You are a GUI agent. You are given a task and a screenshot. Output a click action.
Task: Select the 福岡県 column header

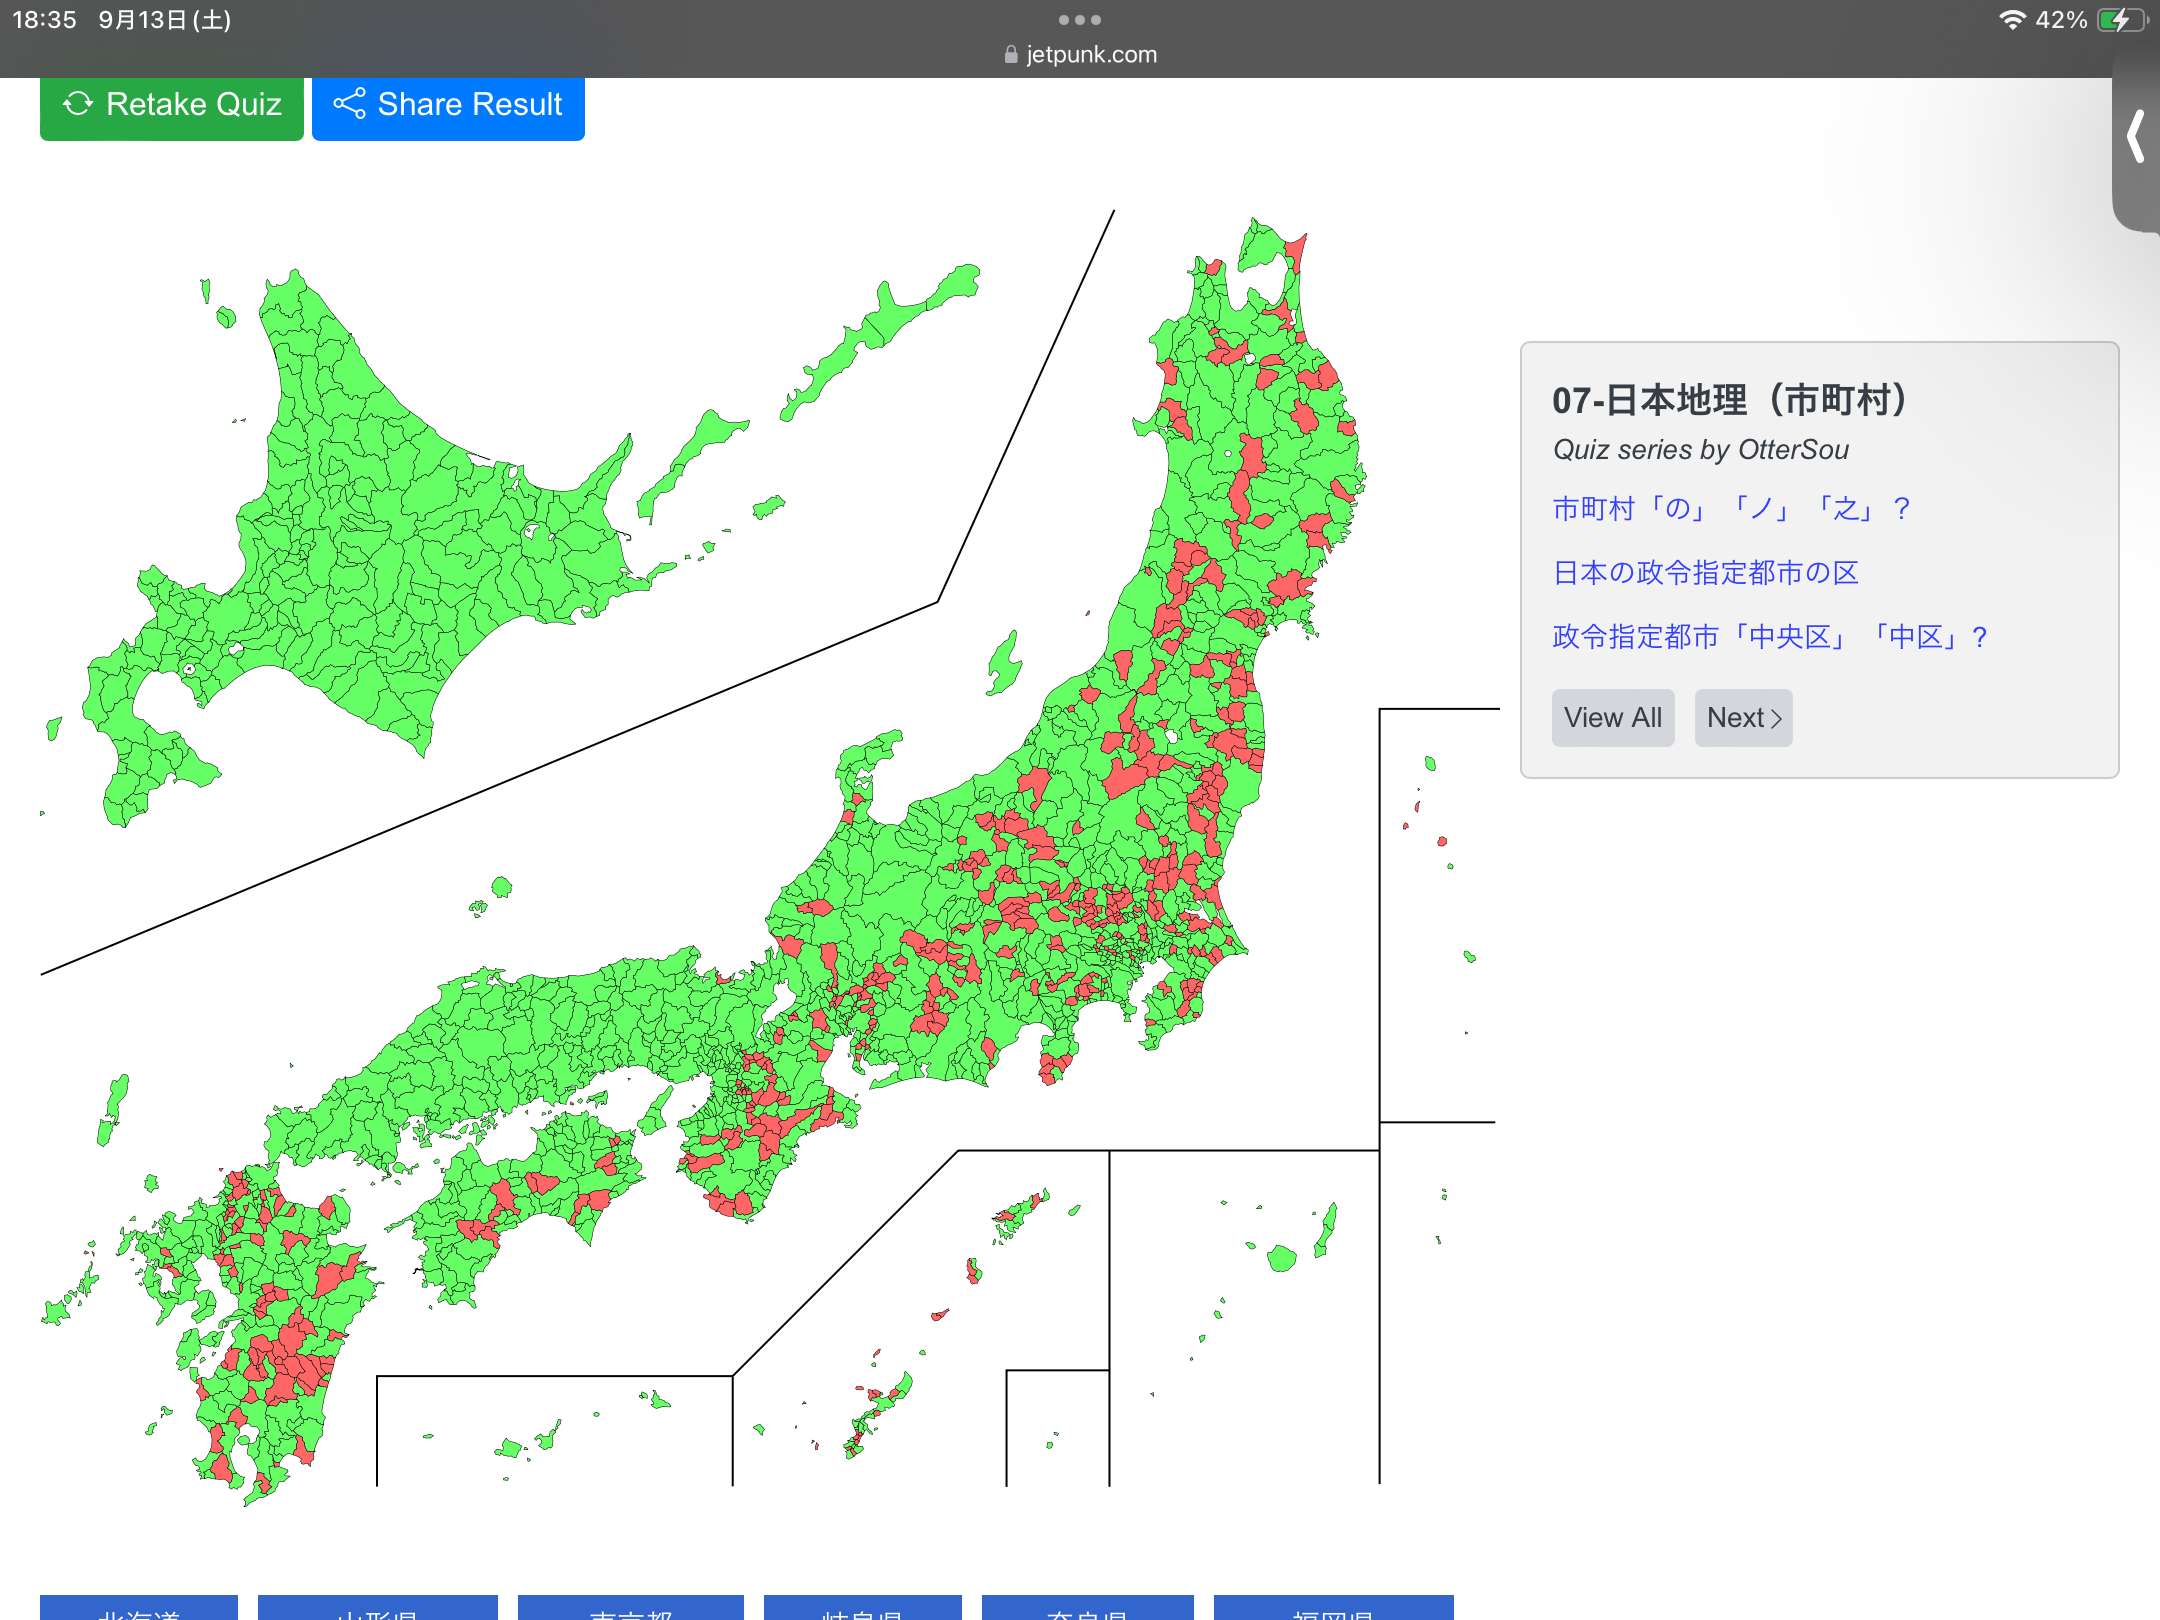tap(1333, 1608)
